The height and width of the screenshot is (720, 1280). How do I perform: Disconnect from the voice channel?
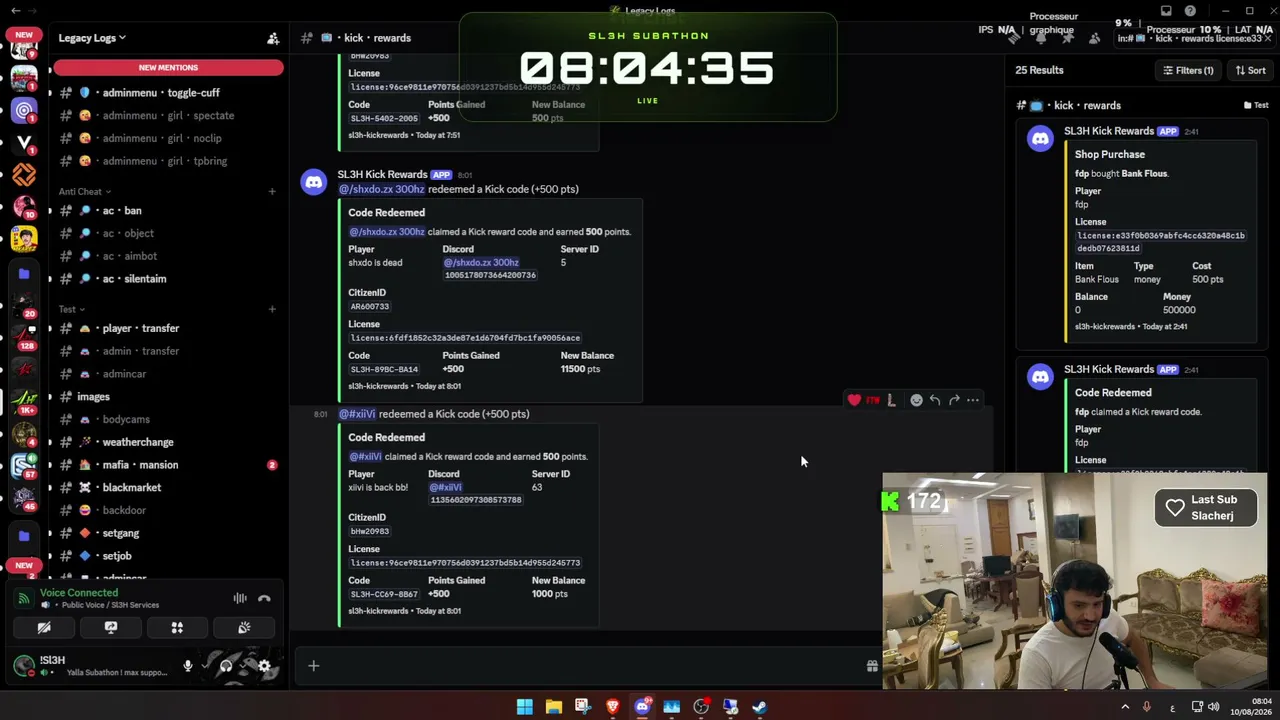tap(264, 598)
